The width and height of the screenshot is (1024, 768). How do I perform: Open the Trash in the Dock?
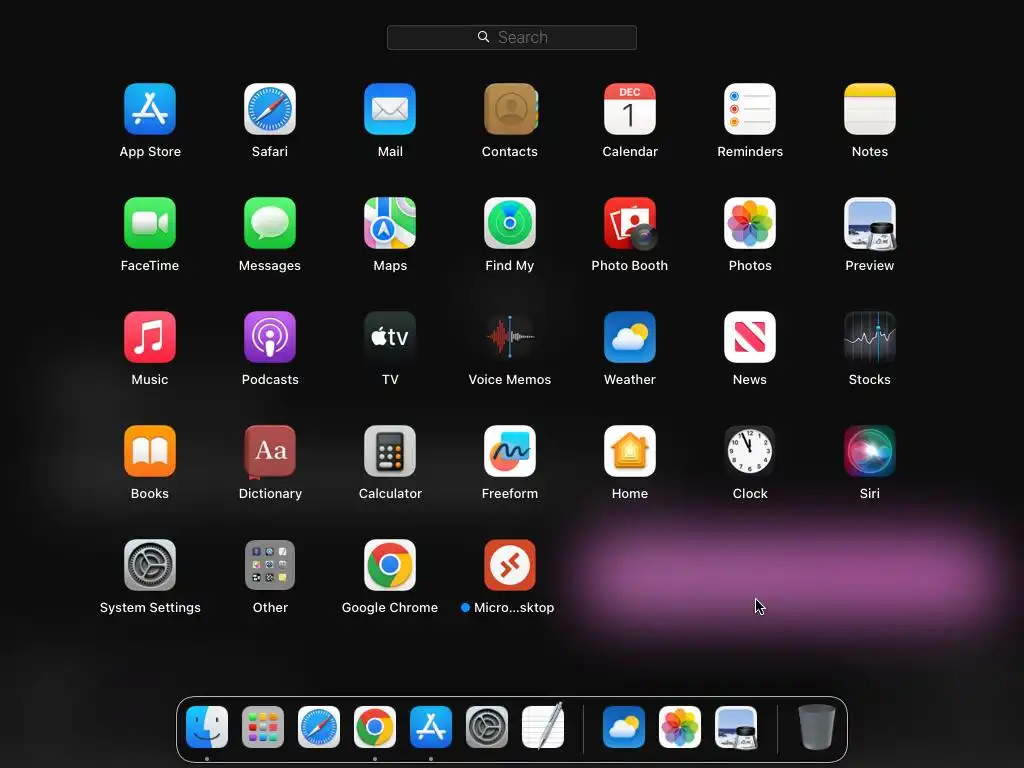(817, 727)
